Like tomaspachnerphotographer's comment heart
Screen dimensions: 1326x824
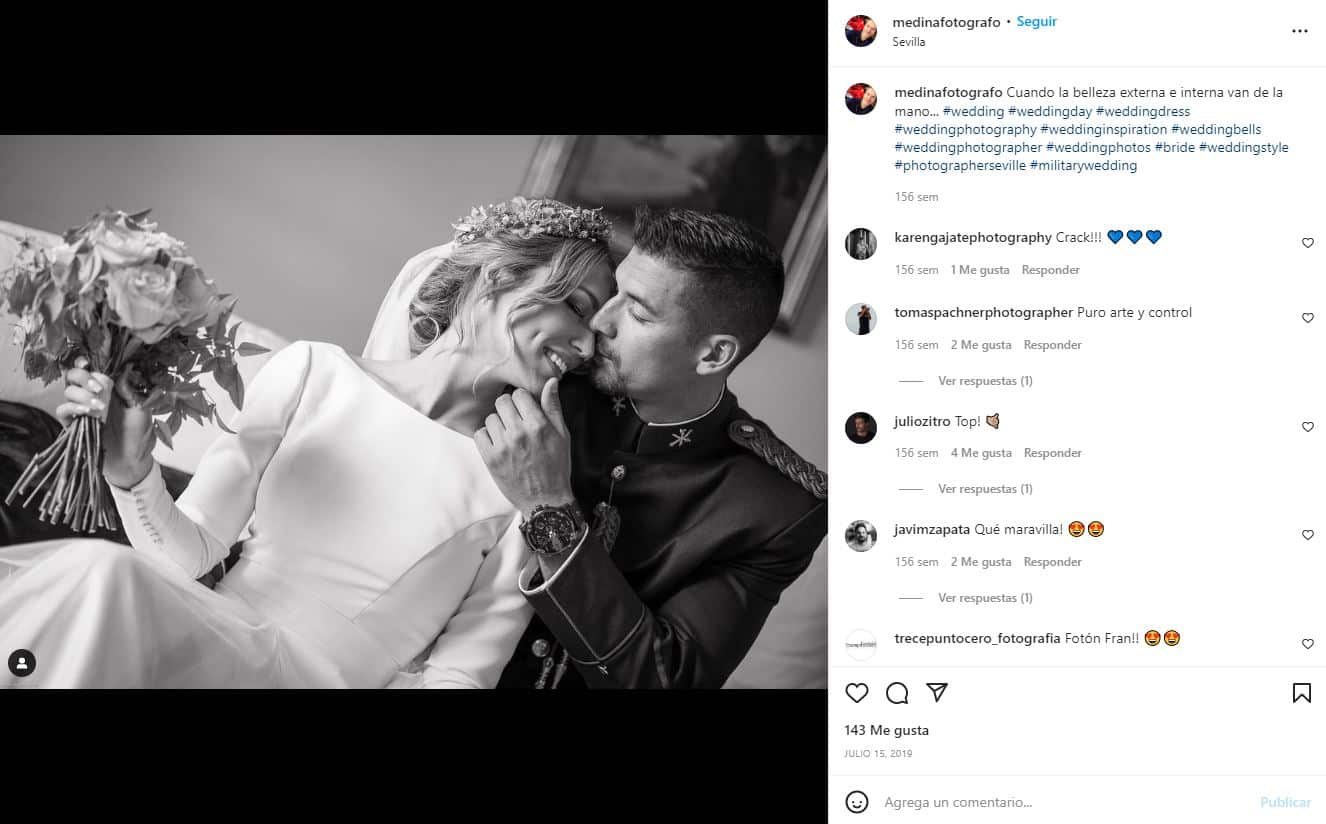[x=1307, y=318]
